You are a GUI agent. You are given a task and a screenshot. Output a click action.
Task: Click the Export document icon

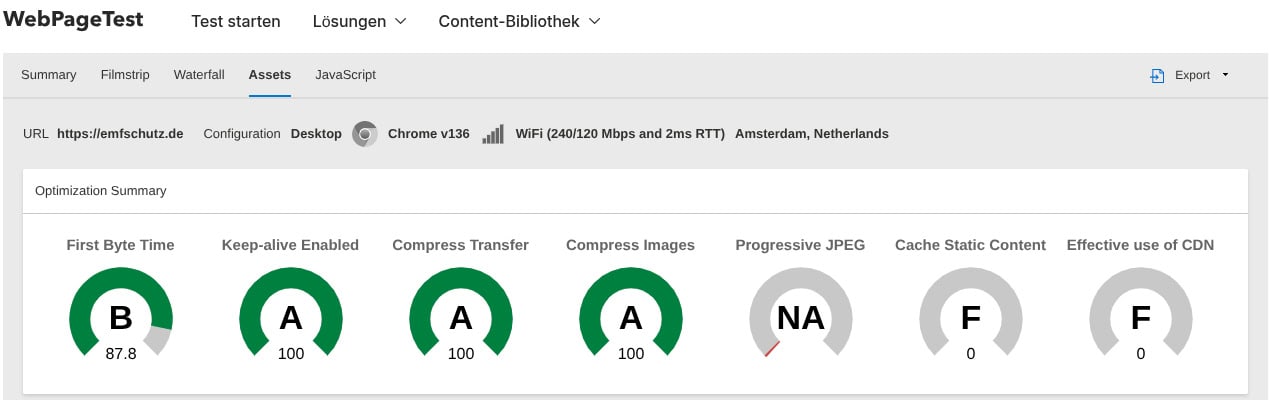(x=1157, y=75)
